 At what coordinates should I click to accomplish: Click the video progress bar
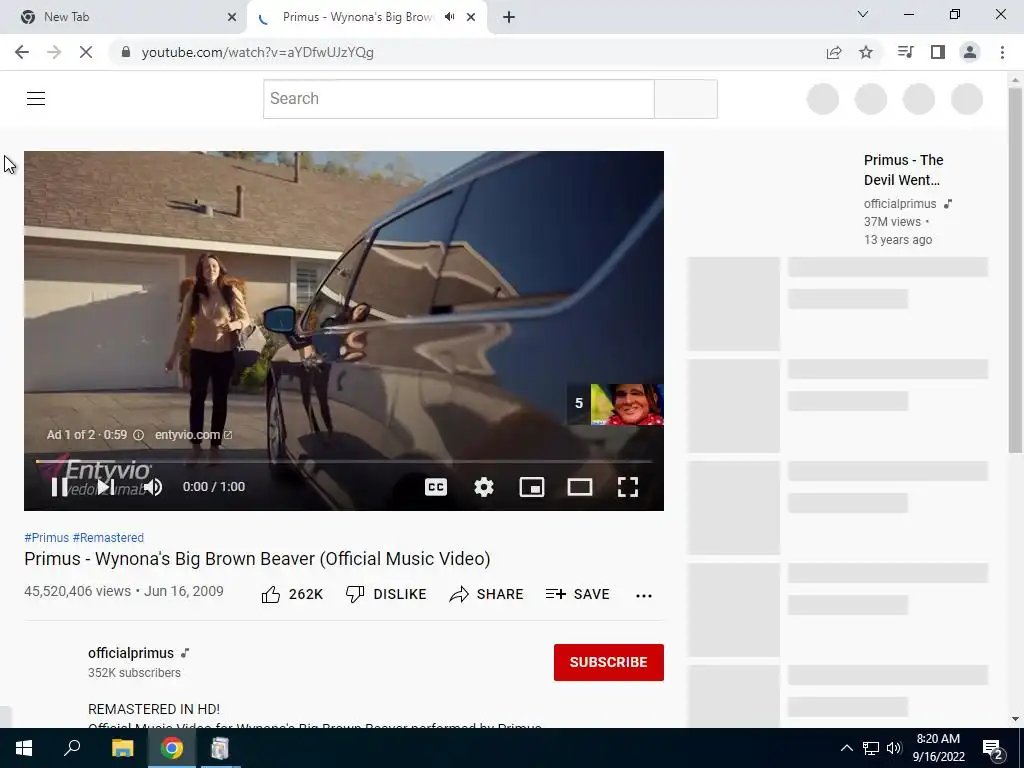pyautogui.click(x=344, y=461)
